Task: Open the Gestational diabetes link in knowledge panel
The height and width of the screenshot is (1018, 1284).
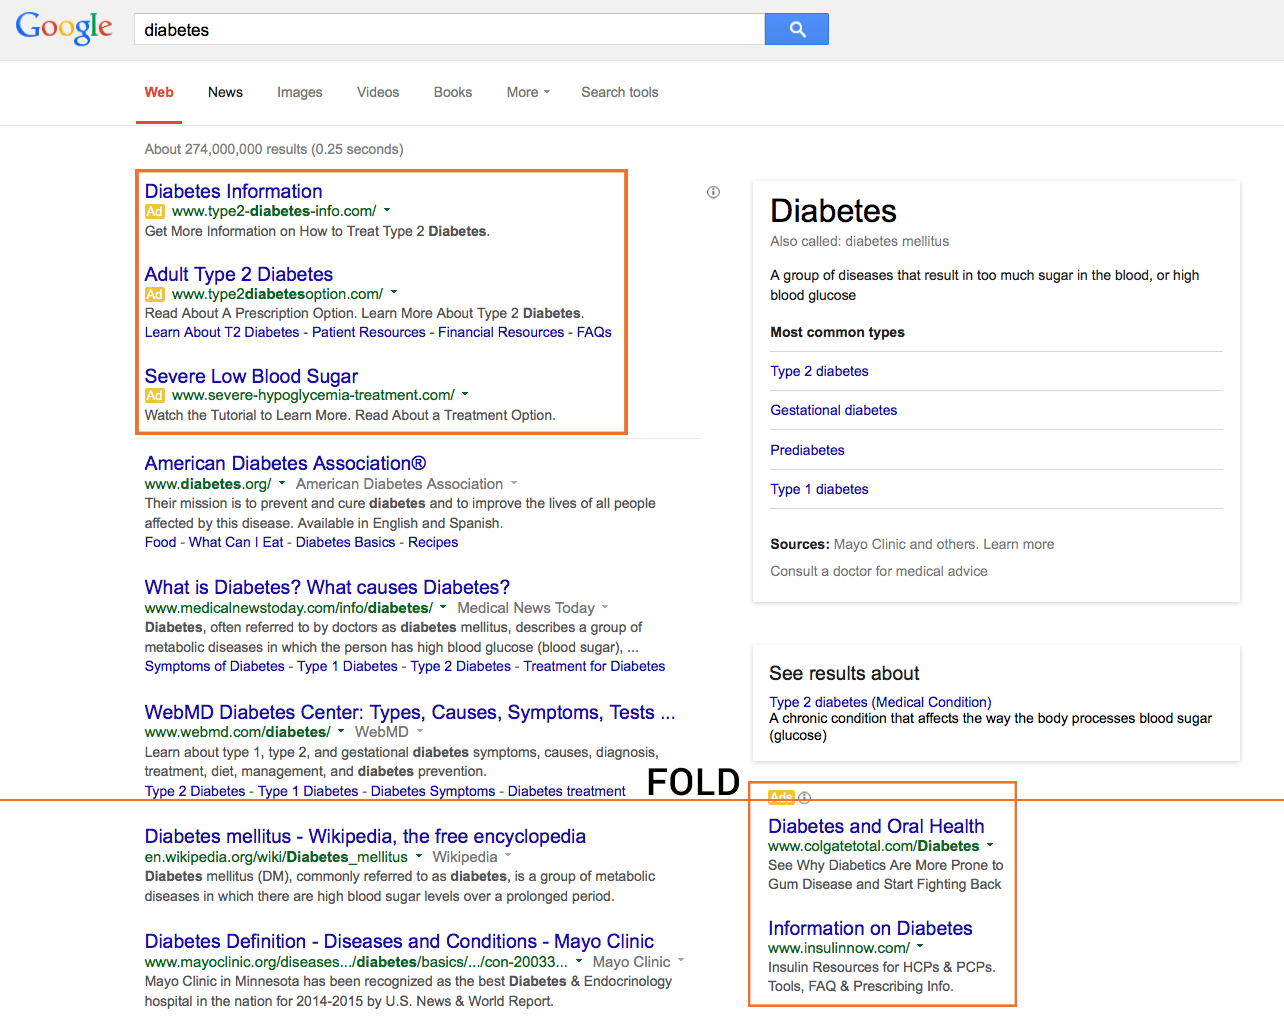Action: click(x=833, y=411)
